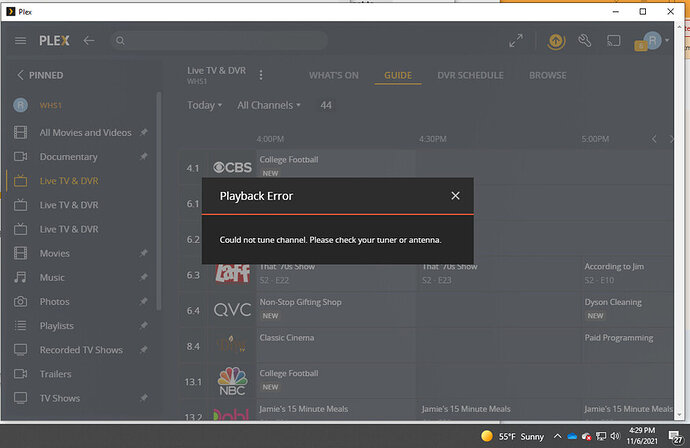Open the third Live TV & DVR sidebar entry
Image resolution: width=690 pixels, height=448 pixels.
coord(69,229)
